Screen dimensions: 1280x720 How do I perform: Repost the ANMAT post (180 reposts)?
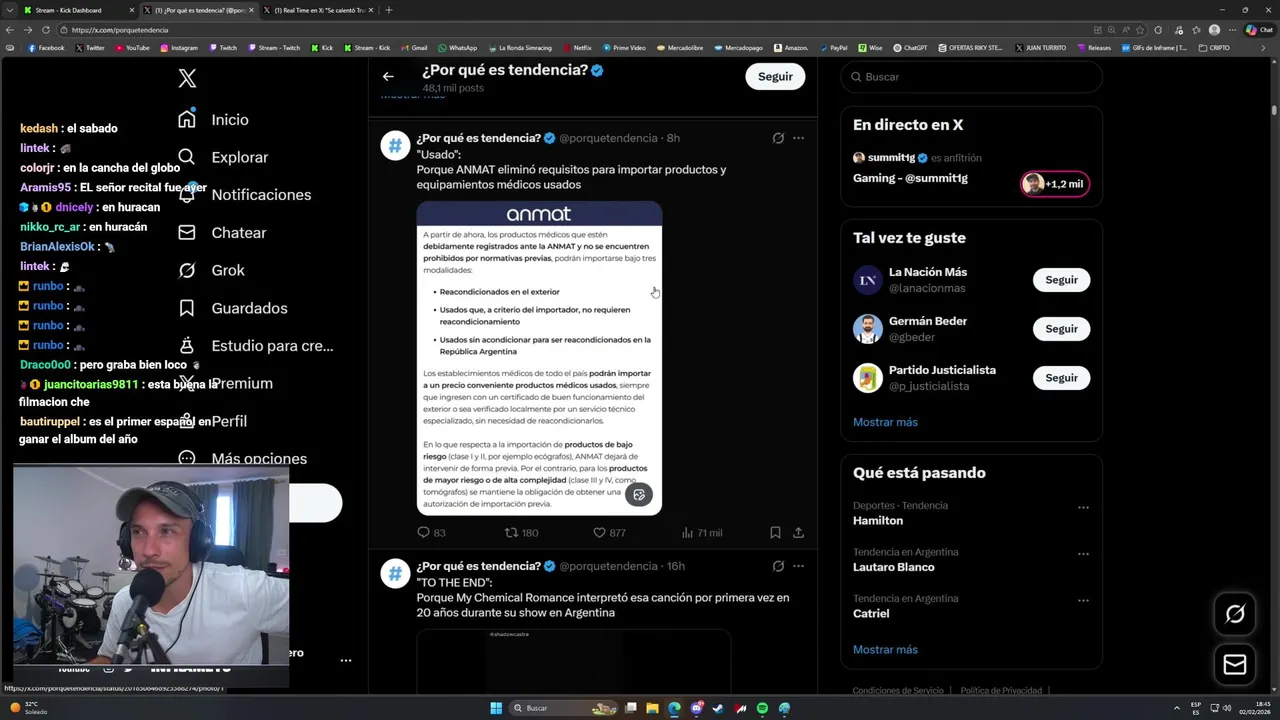[x=521, y=533]
